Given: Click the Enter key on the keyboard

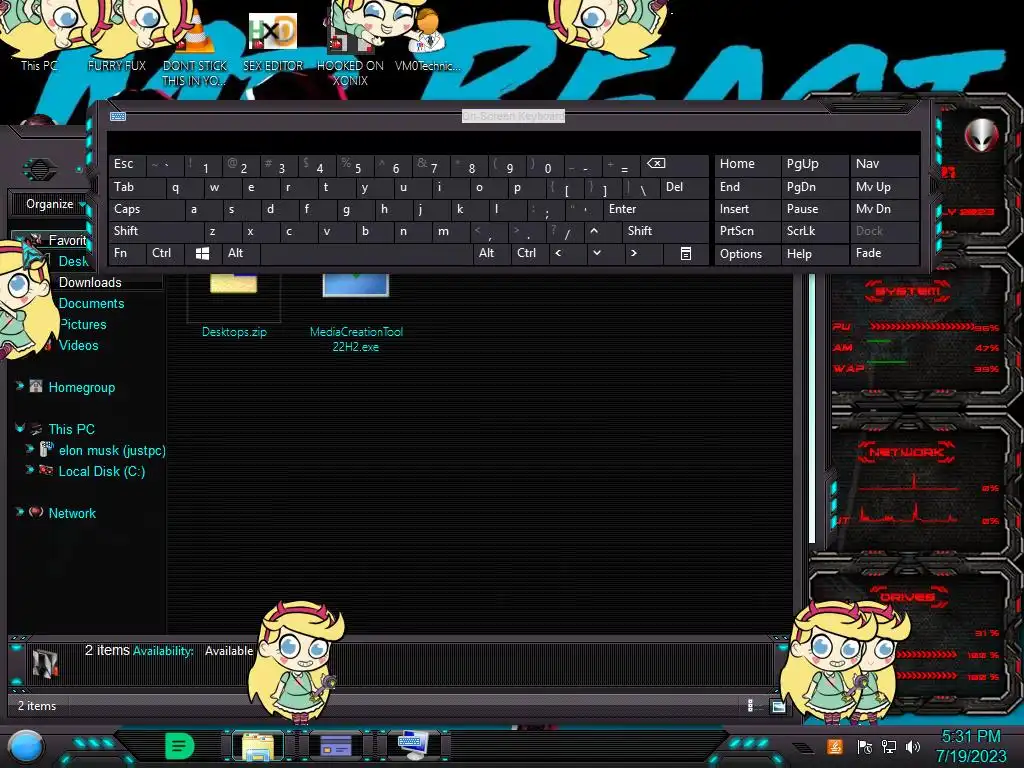Looking at the screenshot, I should pyautogui.click(x=656, y=209).
